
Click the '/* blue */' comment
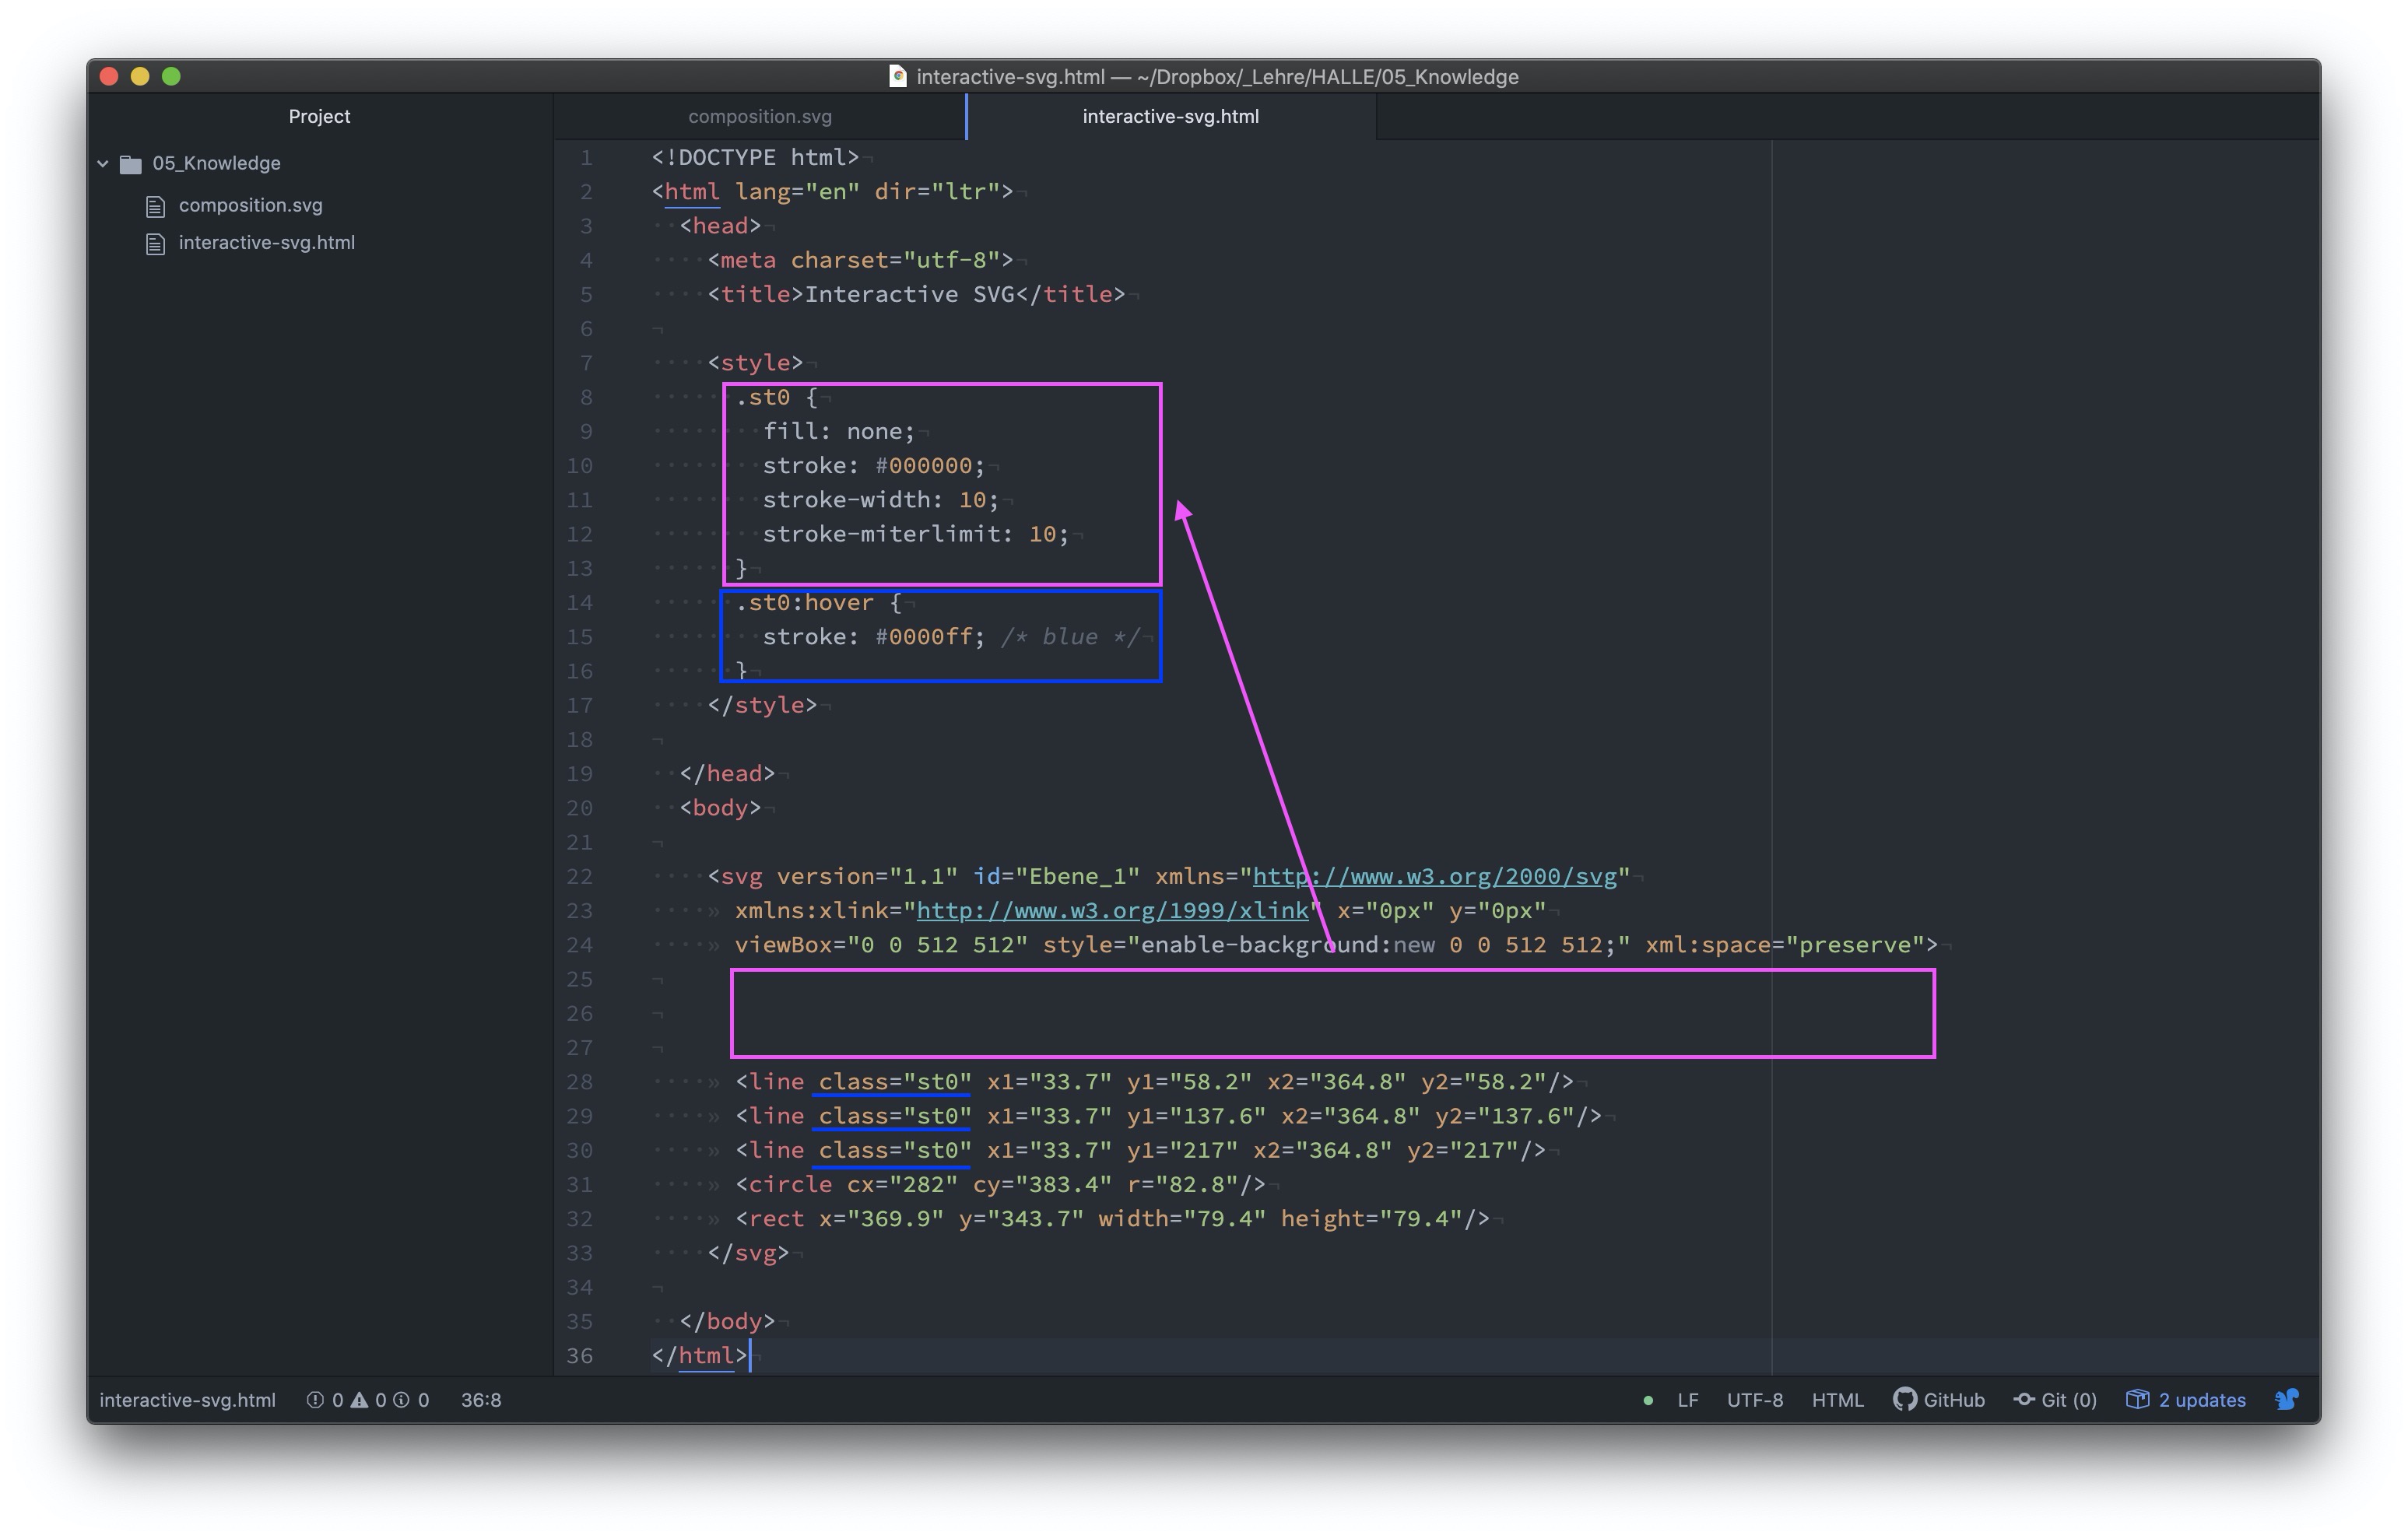pos(1070,637)
